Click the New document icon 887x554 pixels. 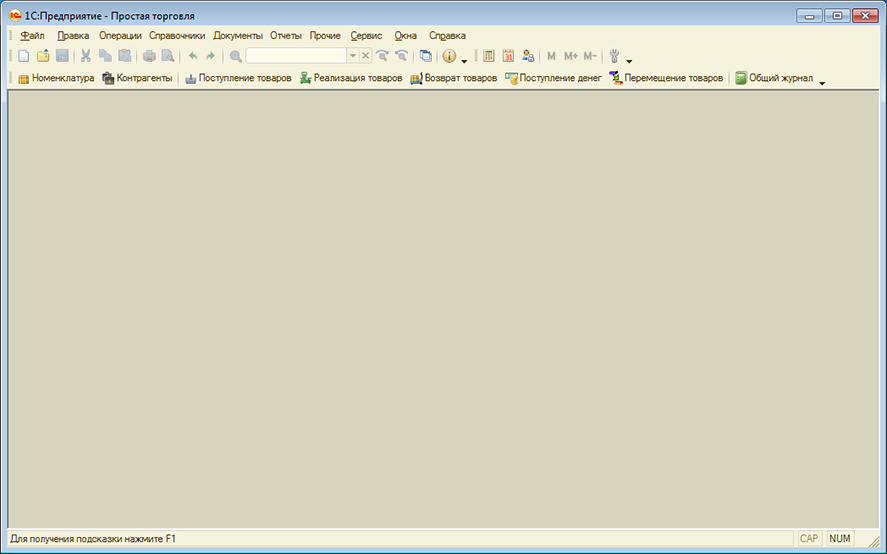click(24, 56)
